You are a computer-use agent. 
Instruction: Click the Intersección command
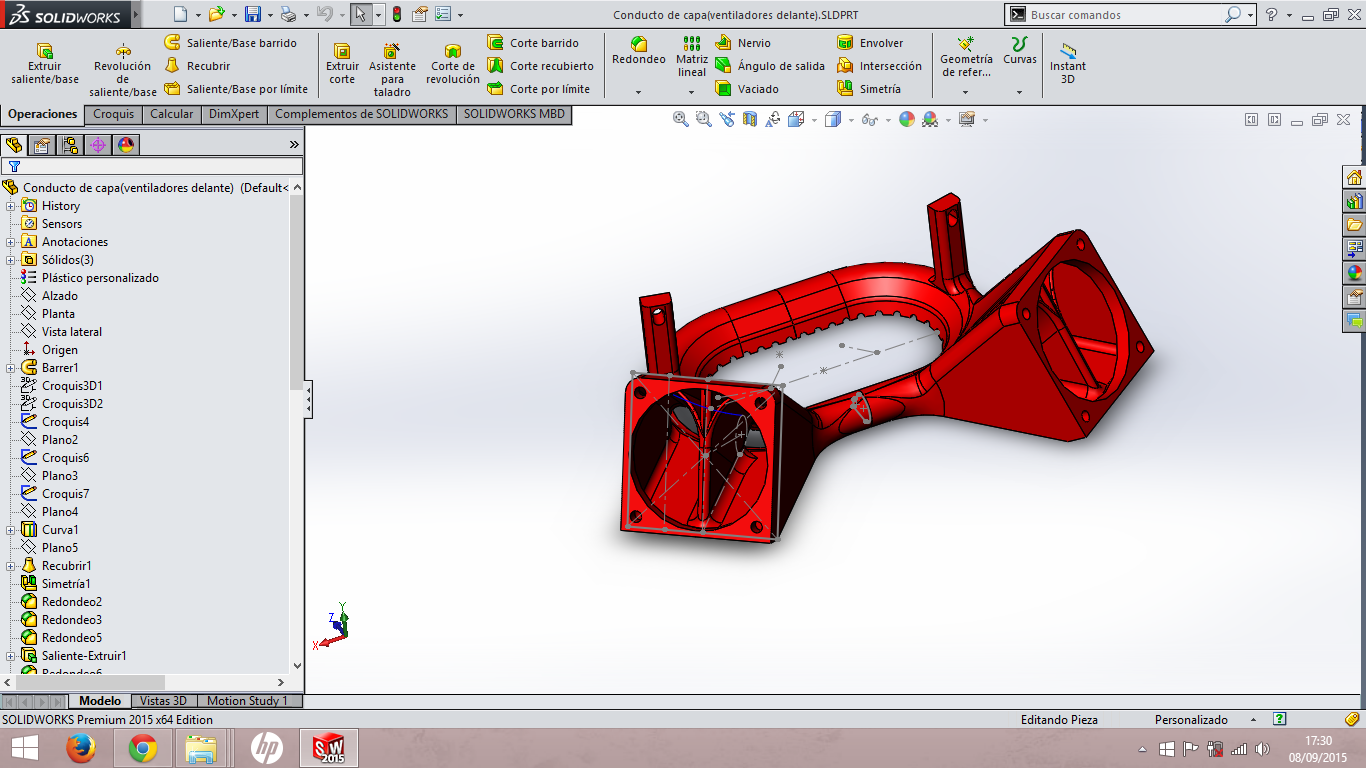[879, 66]
